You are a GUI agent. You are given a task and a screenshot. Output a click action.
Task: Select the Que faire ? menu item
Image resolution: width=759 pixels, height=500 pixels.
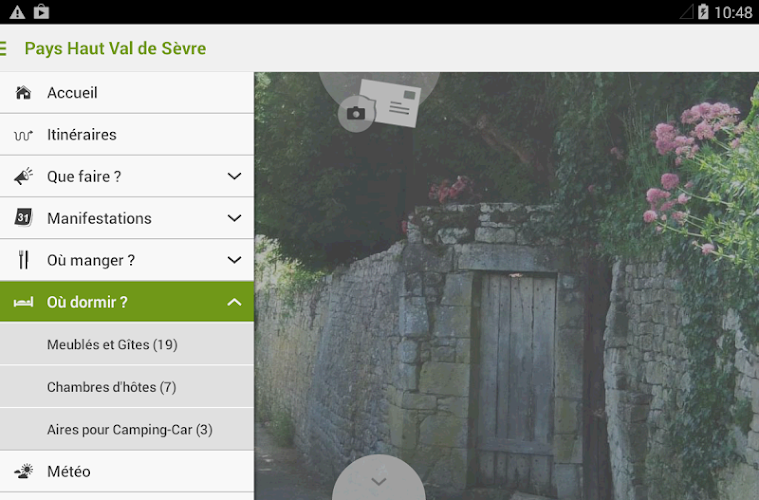point(127,176)
